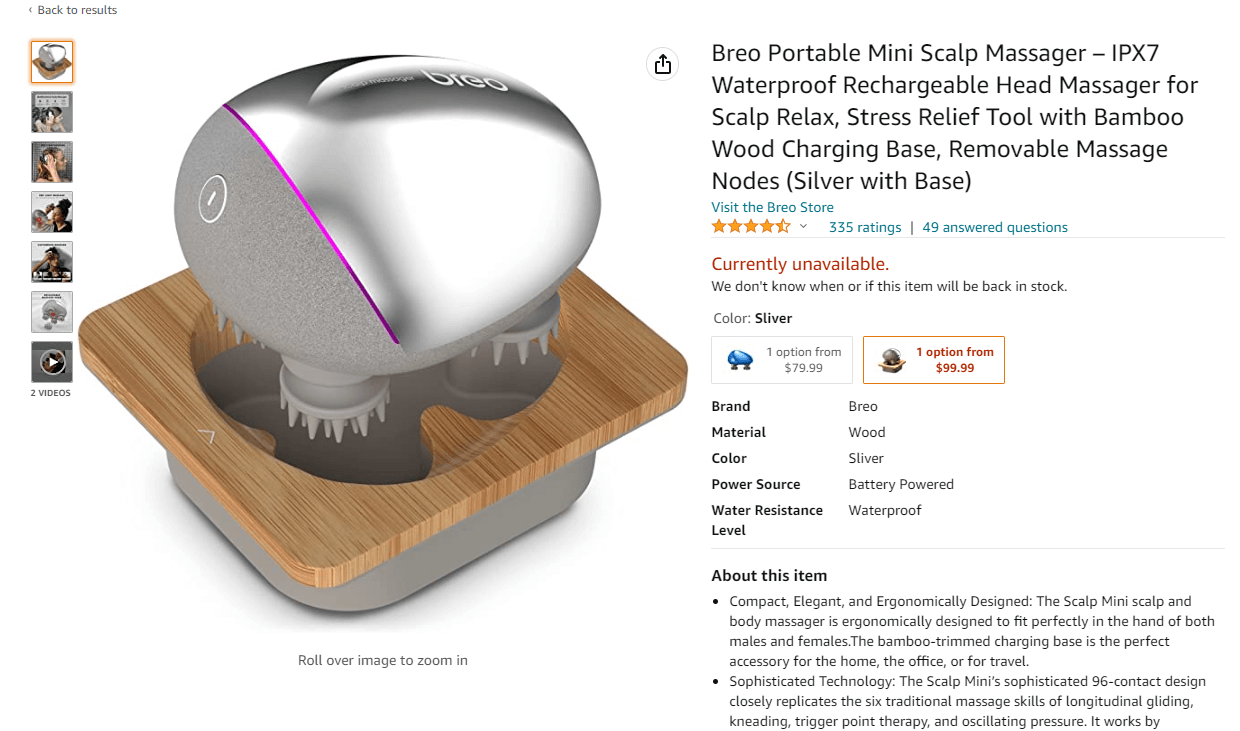The height and width of the screenshot is (731, 1240).
Task: Choose the fifth gallery thumbnail
Action: click(x=52, y=262)
